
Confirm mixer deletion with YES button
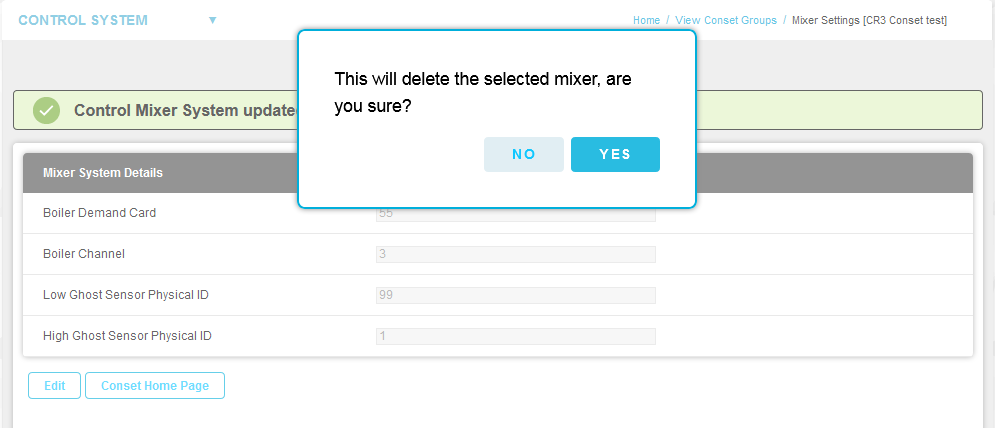615,154
